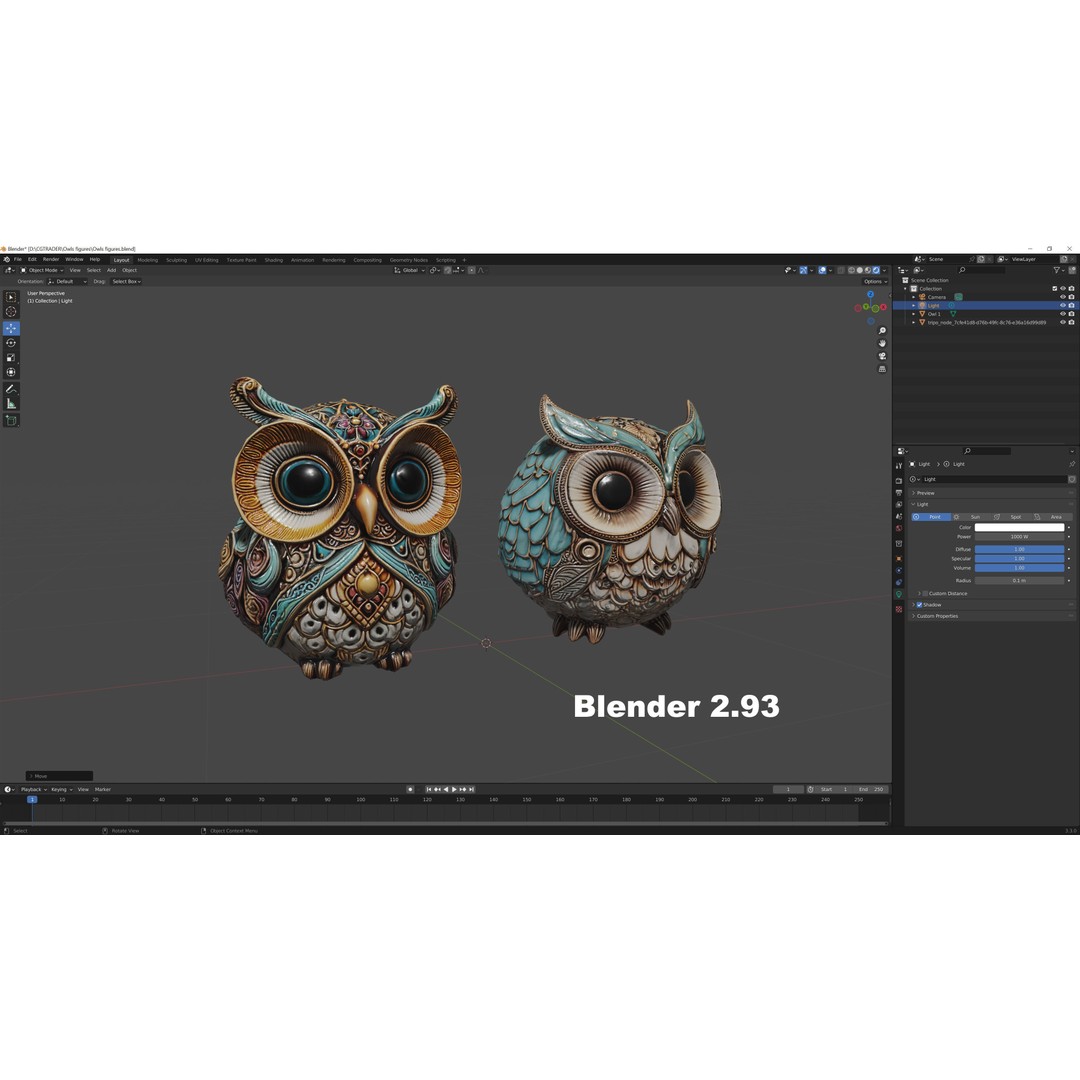Image resolution: width=1080 pixels, height=1080 pixels.
Task: Open Object Constraints properties tab icon
Action: tap(899, 582)
